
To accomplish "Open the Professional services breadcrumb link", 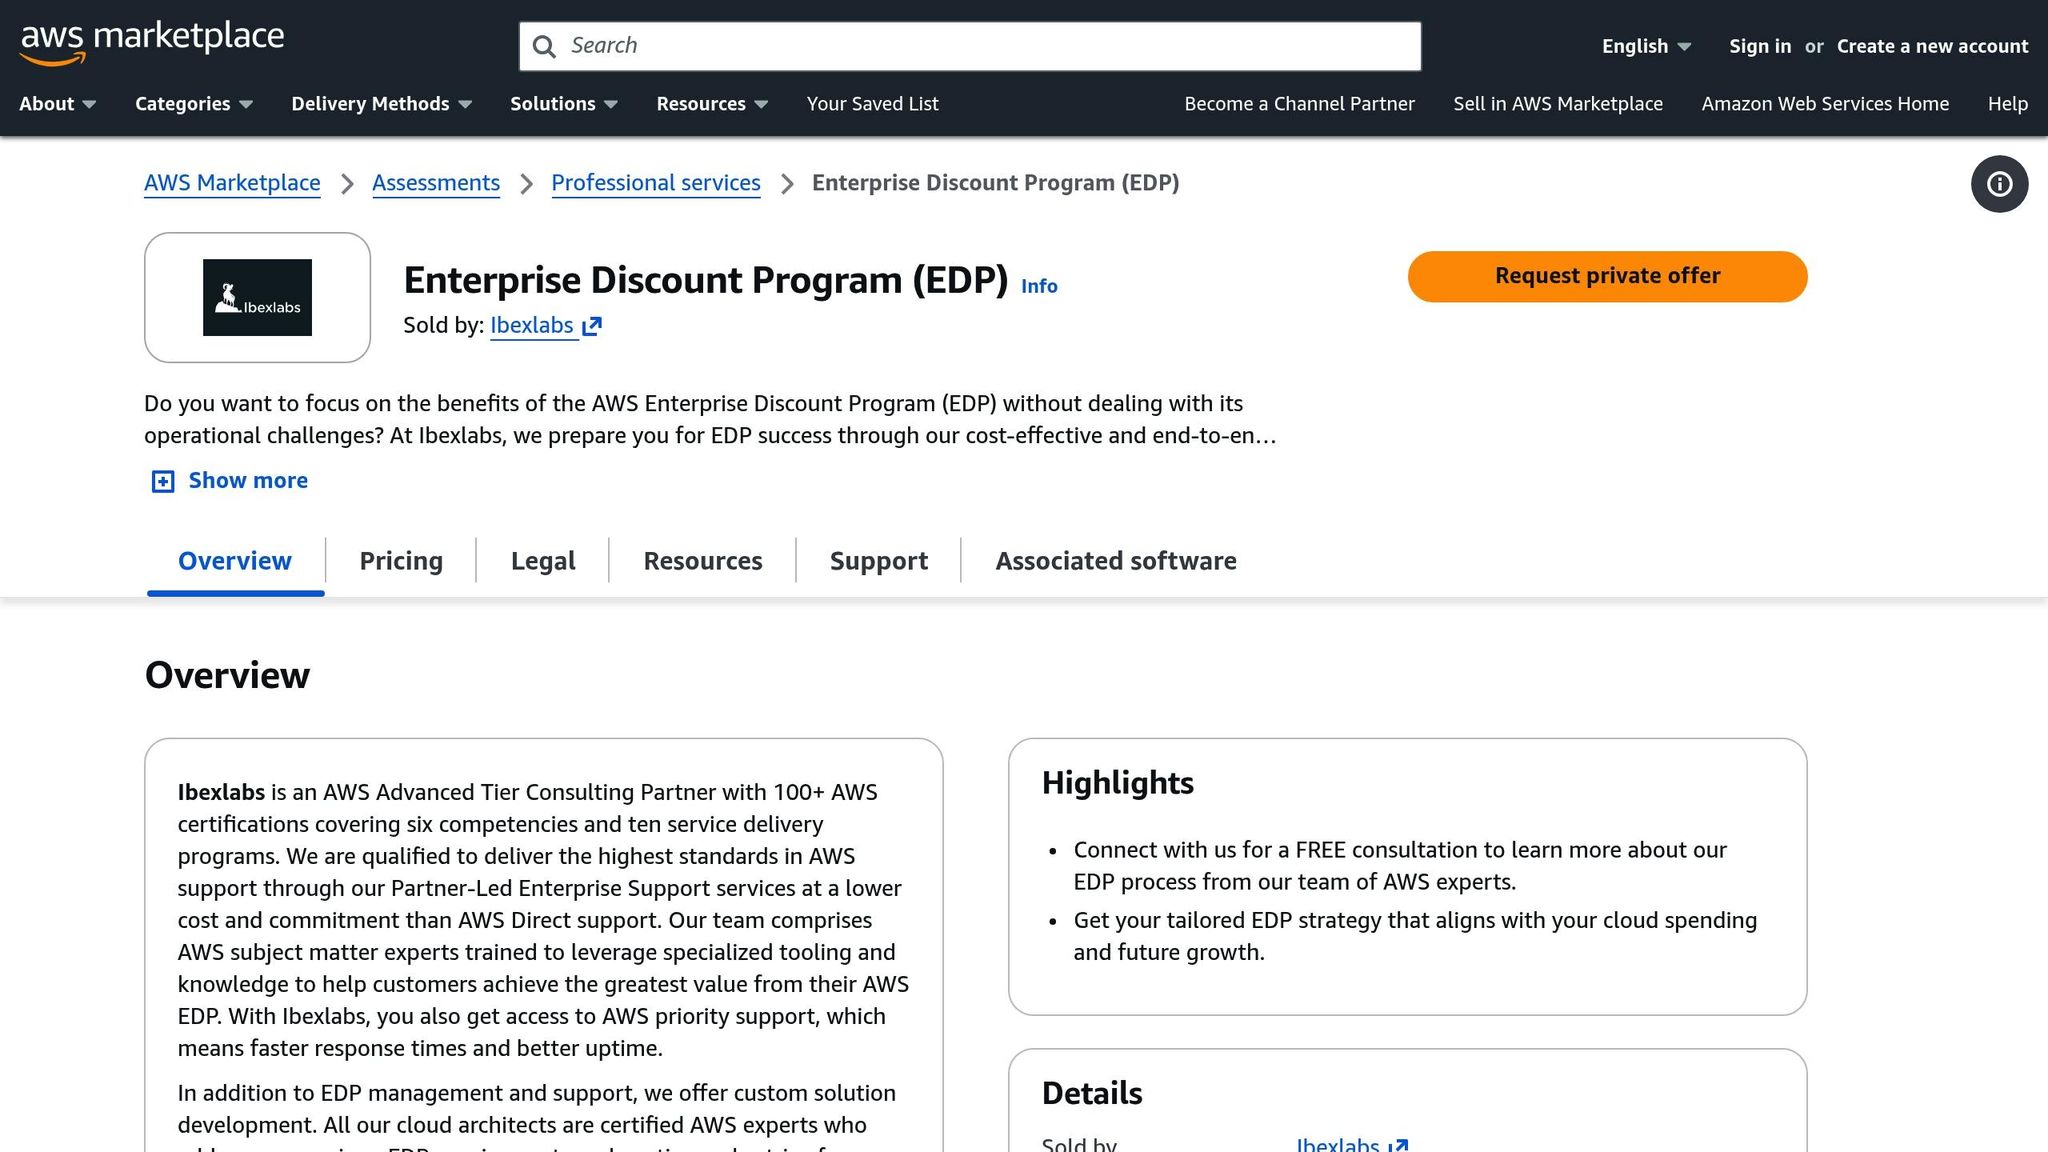I will [656, 183].
